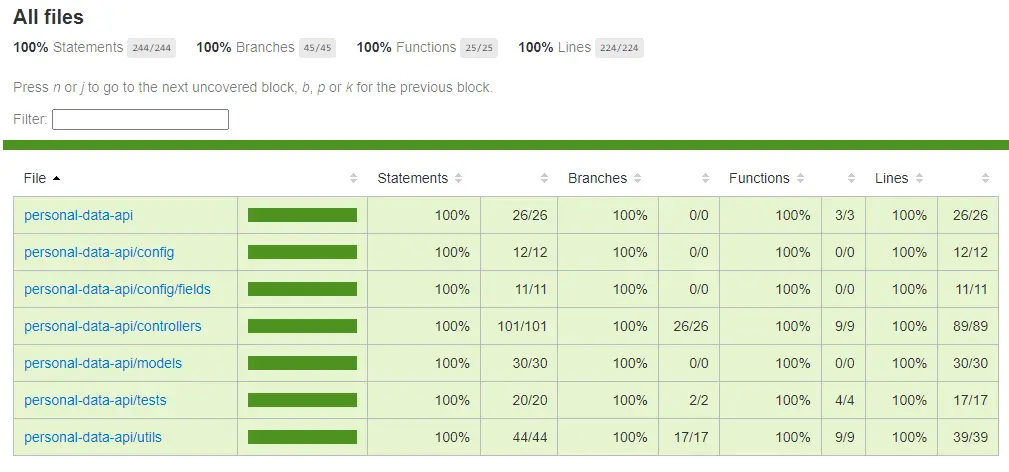Image resolution: width=1009 pixels, height=472 pixels.
Task: Click the controllers row coverage progress bar
Action: coord(302,326)
